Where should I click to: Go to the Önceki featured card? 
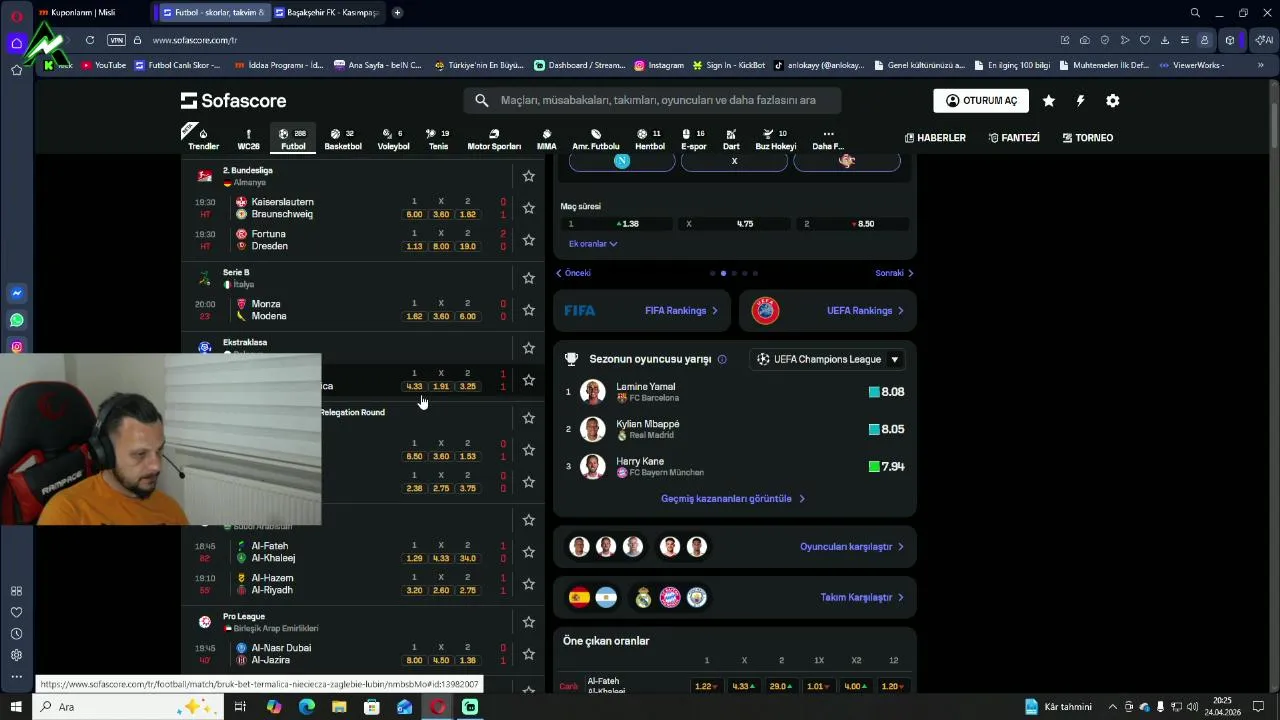573,273
